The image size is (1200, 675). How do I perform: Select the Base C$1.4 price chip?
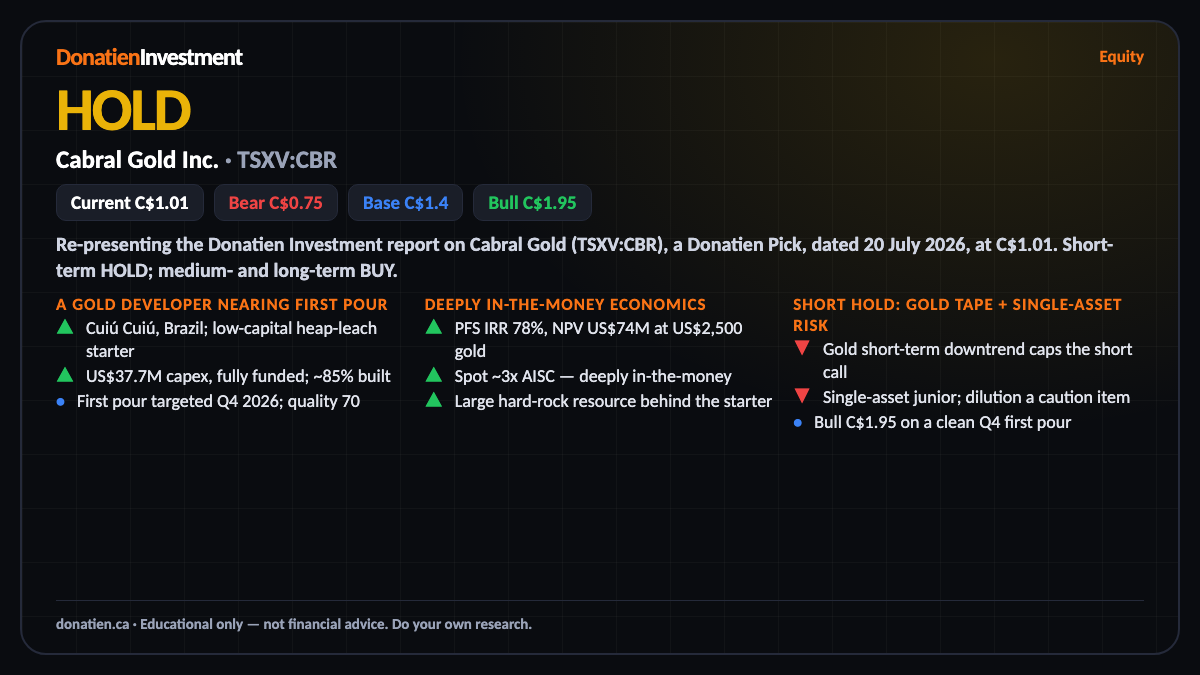click(x=405, y=202)
